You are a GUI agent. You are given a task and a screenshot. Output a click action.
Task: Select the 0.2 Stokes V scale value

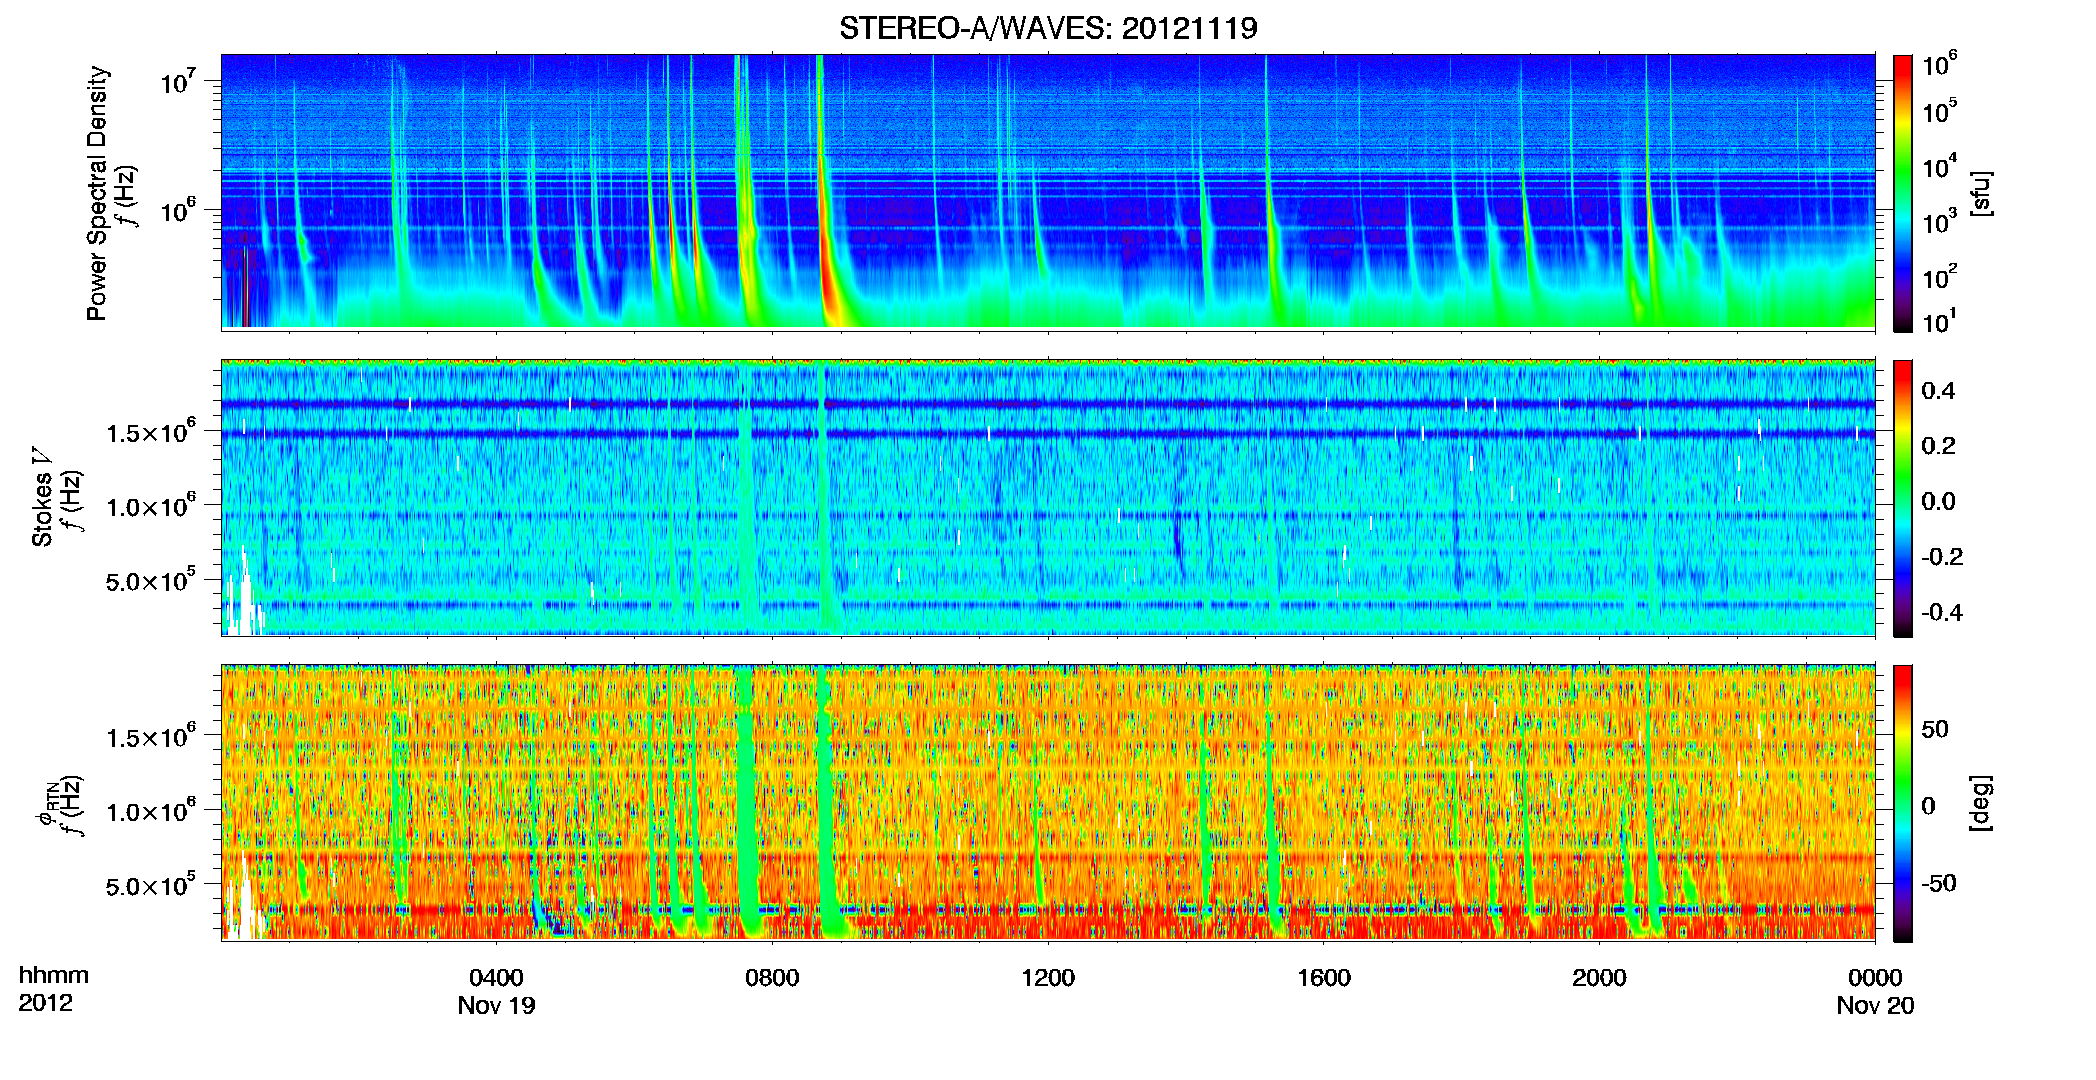point(1938,446)
